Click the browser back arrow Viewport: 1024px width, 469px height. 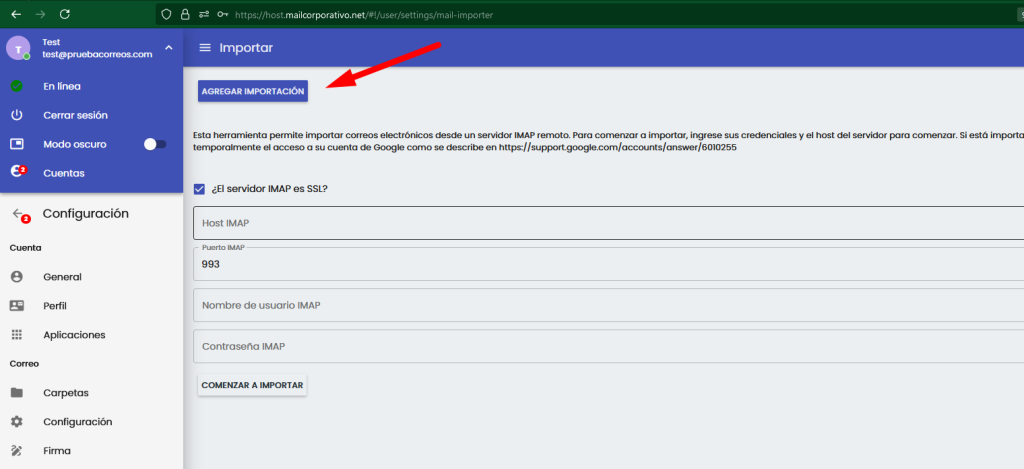pyautogui.click(x=15, y=15)
